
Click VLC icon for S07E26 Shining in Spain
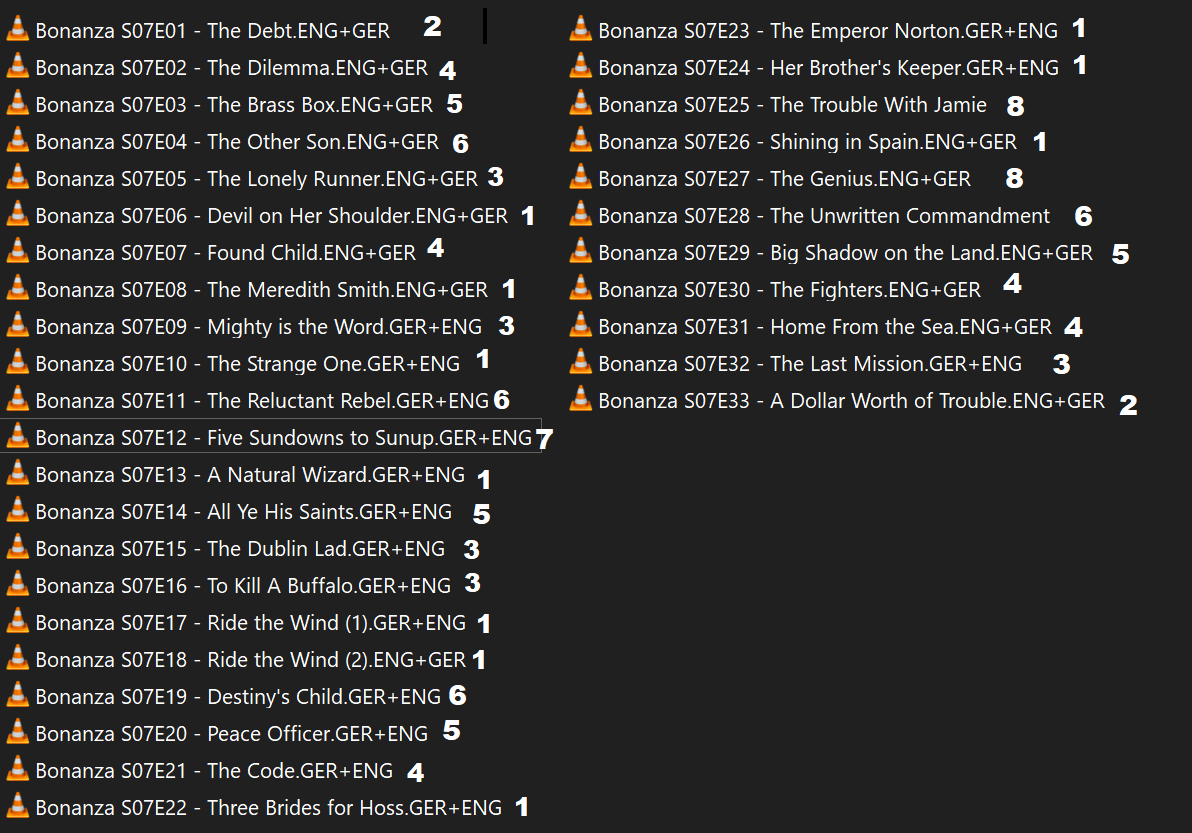(581, 141)
